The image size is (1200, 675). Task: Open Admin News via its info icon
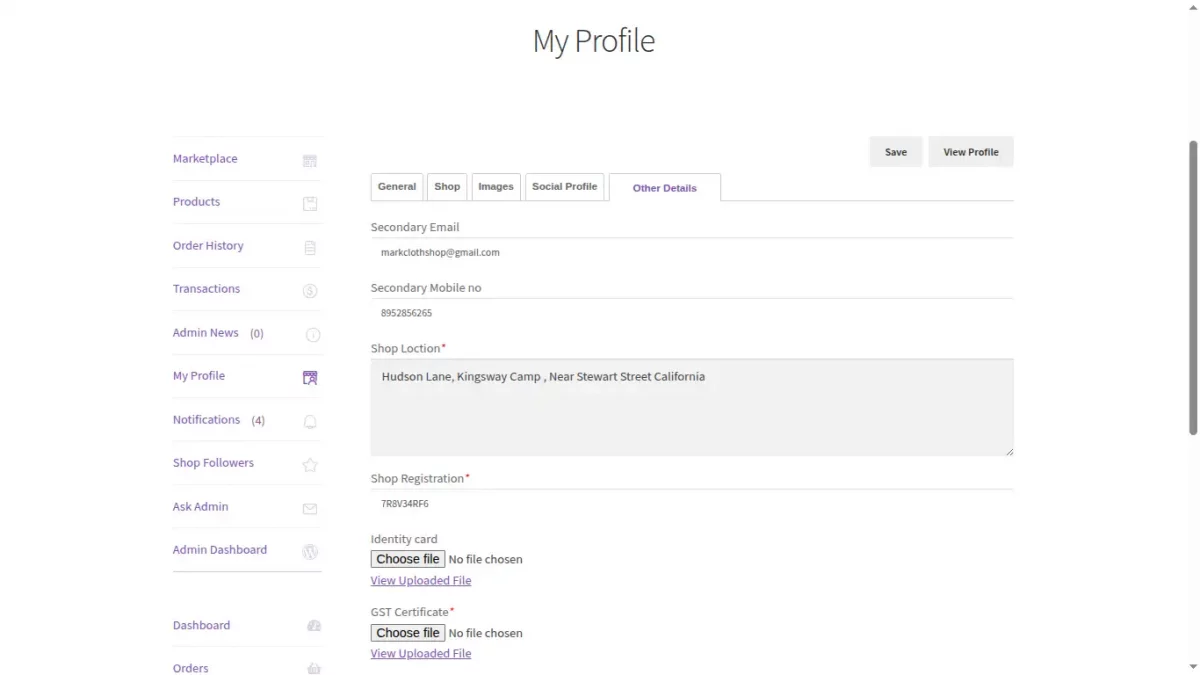point(309,334)
